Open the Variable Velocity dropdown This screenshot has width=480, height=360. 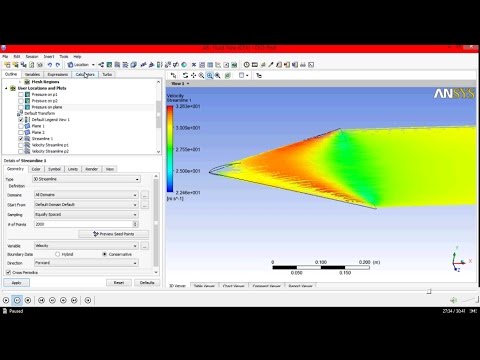coord(86,246)
